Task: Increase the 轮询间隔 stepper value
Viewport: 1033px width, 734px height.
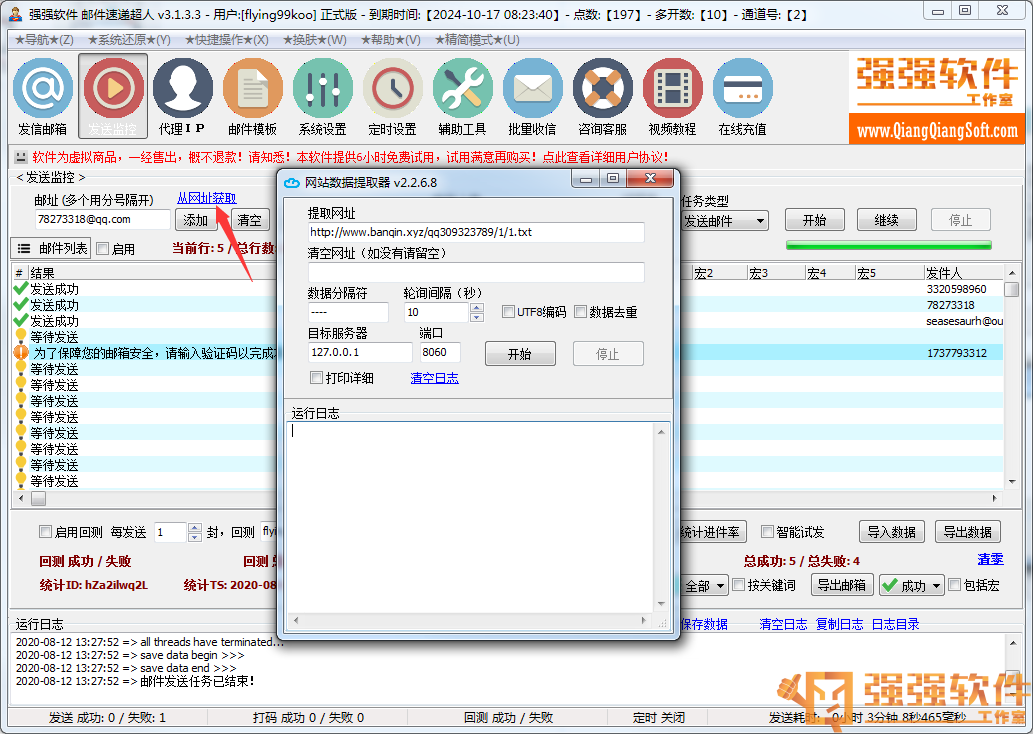Action: point(477,307)
